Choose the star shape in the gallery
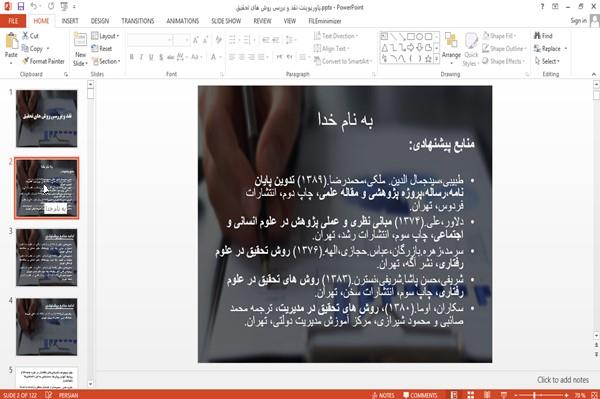Screen dimensions: 600x399 [428, 59]
